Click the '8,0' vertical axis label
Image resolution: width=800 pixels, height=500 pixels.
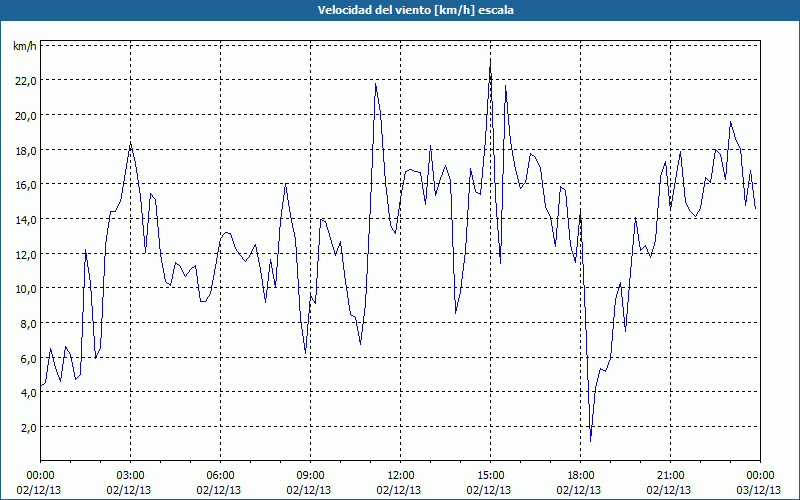29,323
